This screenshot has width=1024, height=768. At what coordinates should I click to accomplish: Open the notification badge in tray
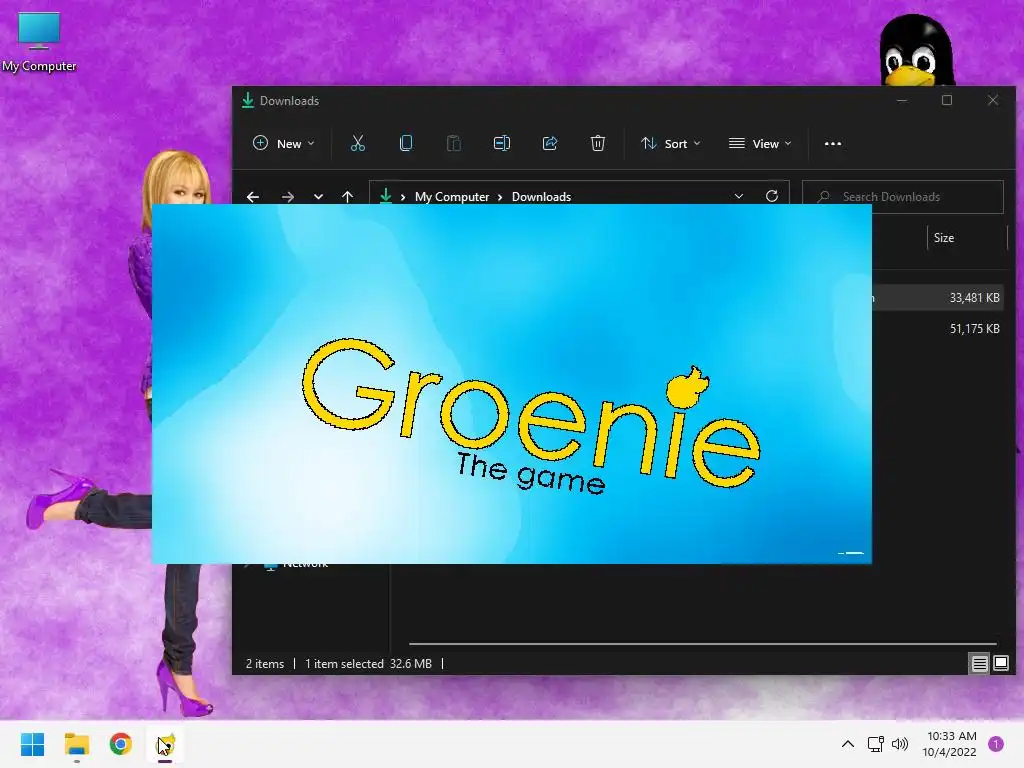tap(995, 744)
